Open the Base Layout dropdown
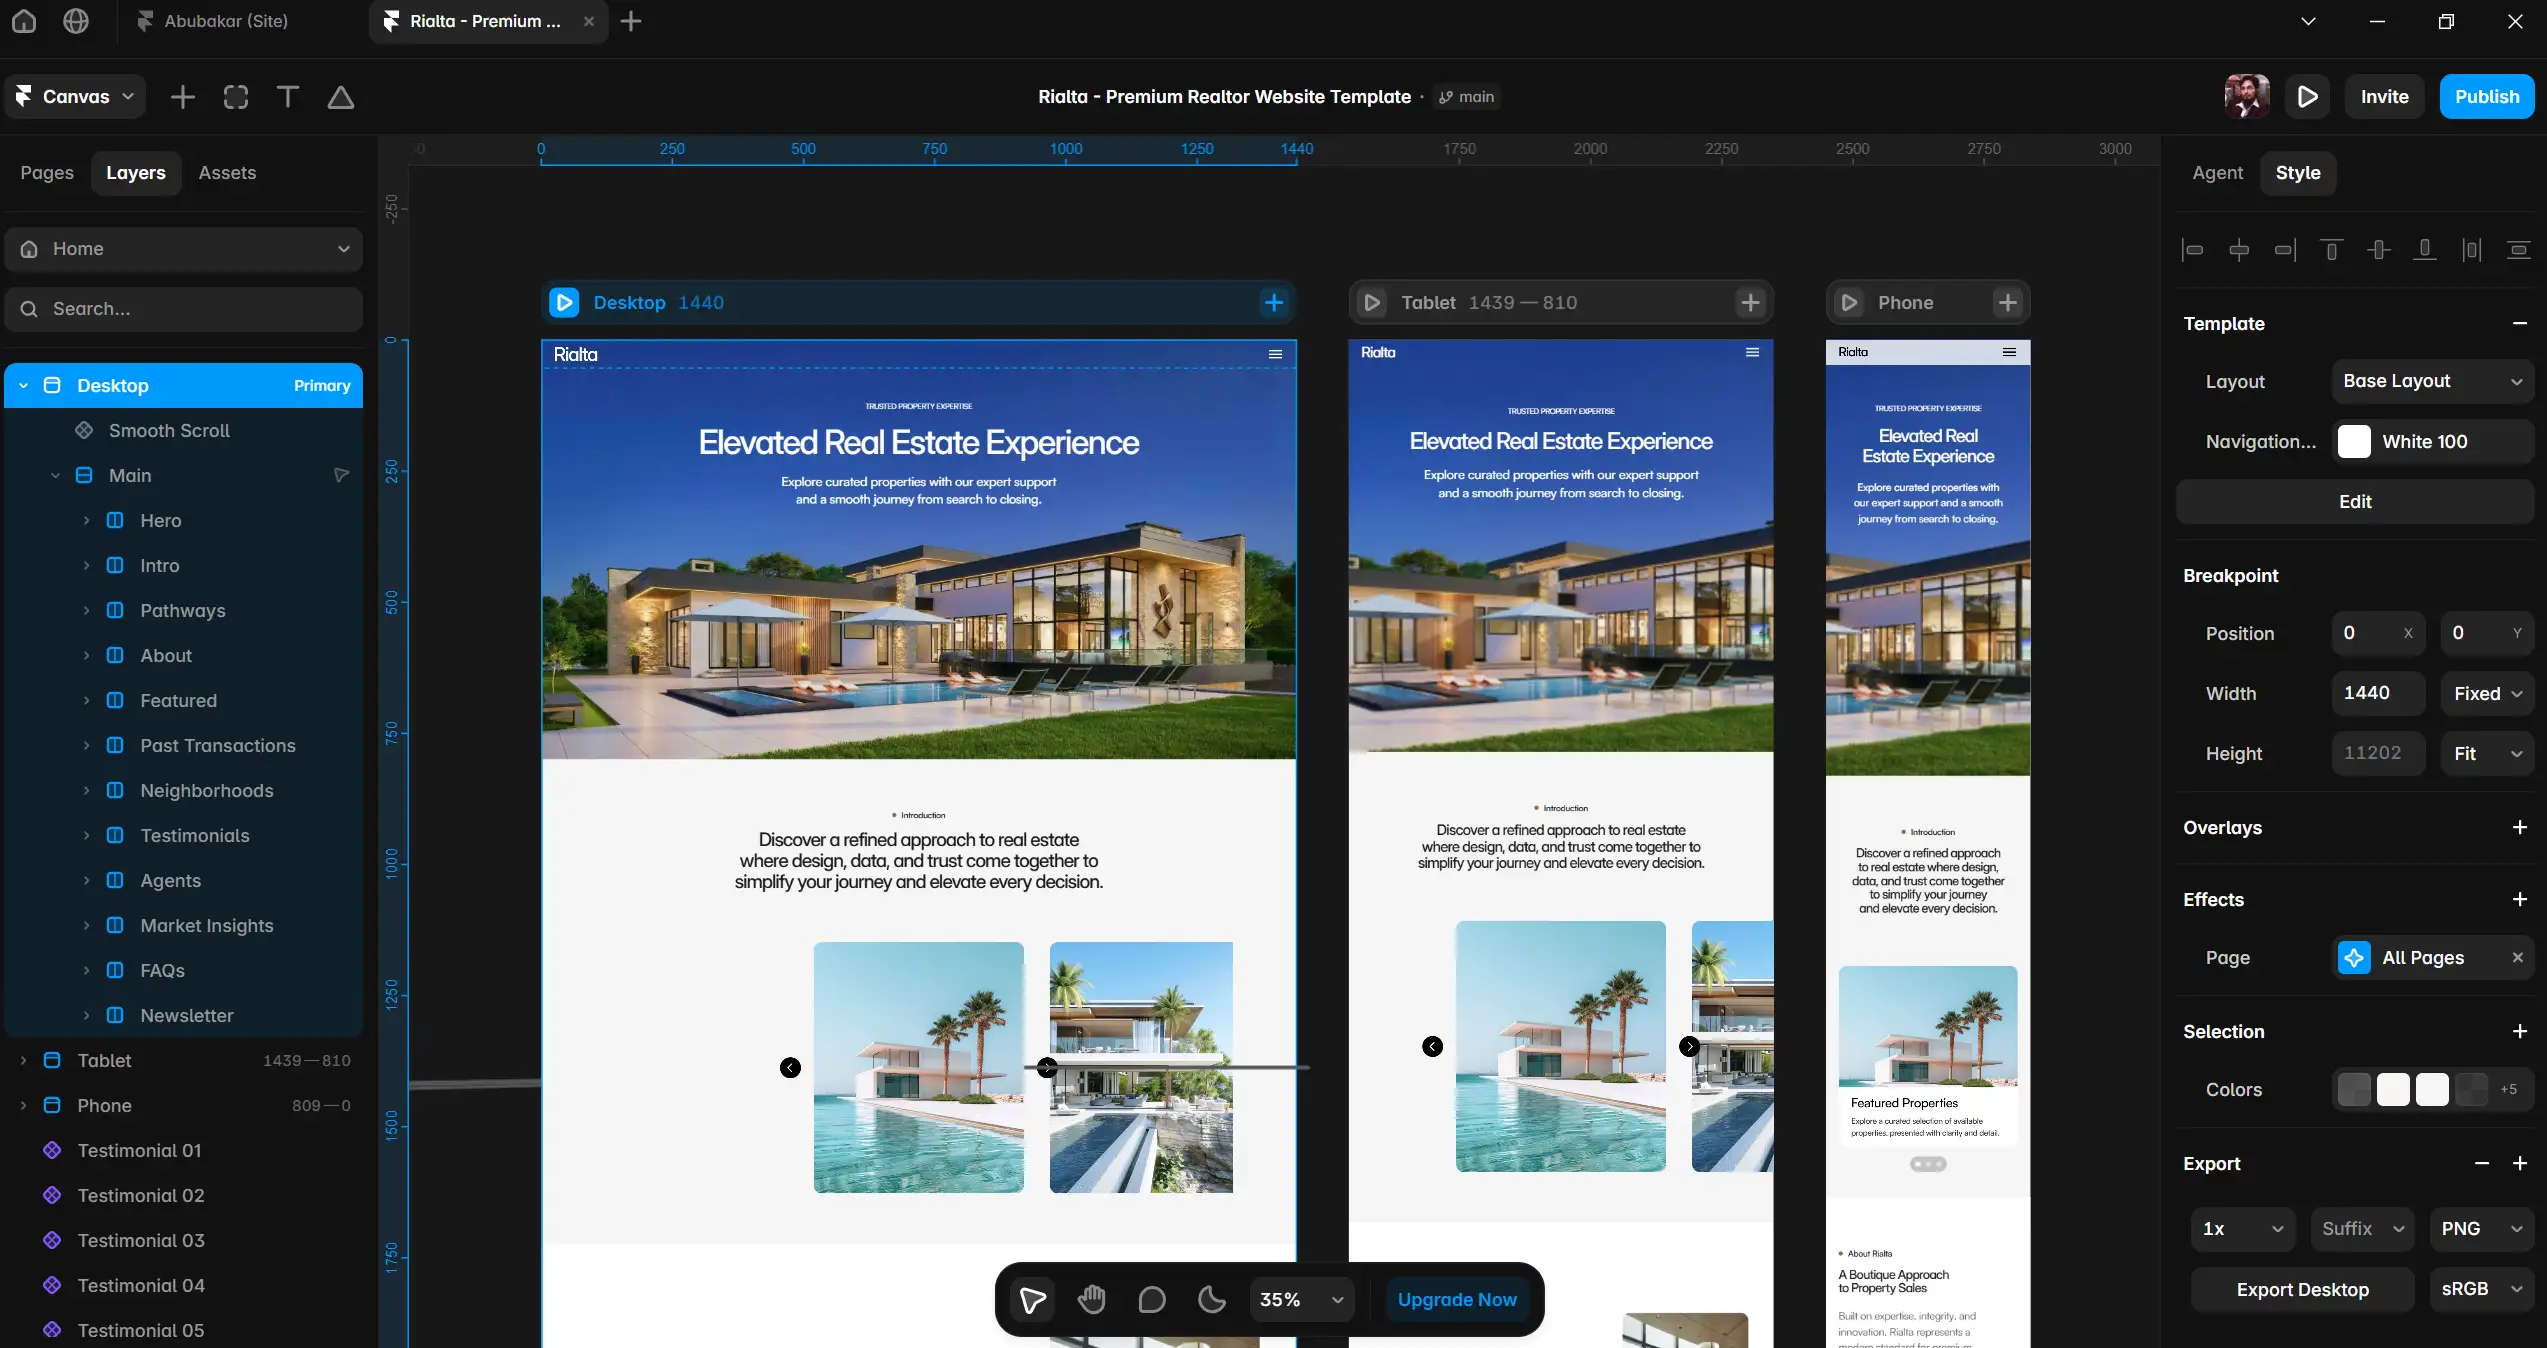 click(x=2433, y=381)
